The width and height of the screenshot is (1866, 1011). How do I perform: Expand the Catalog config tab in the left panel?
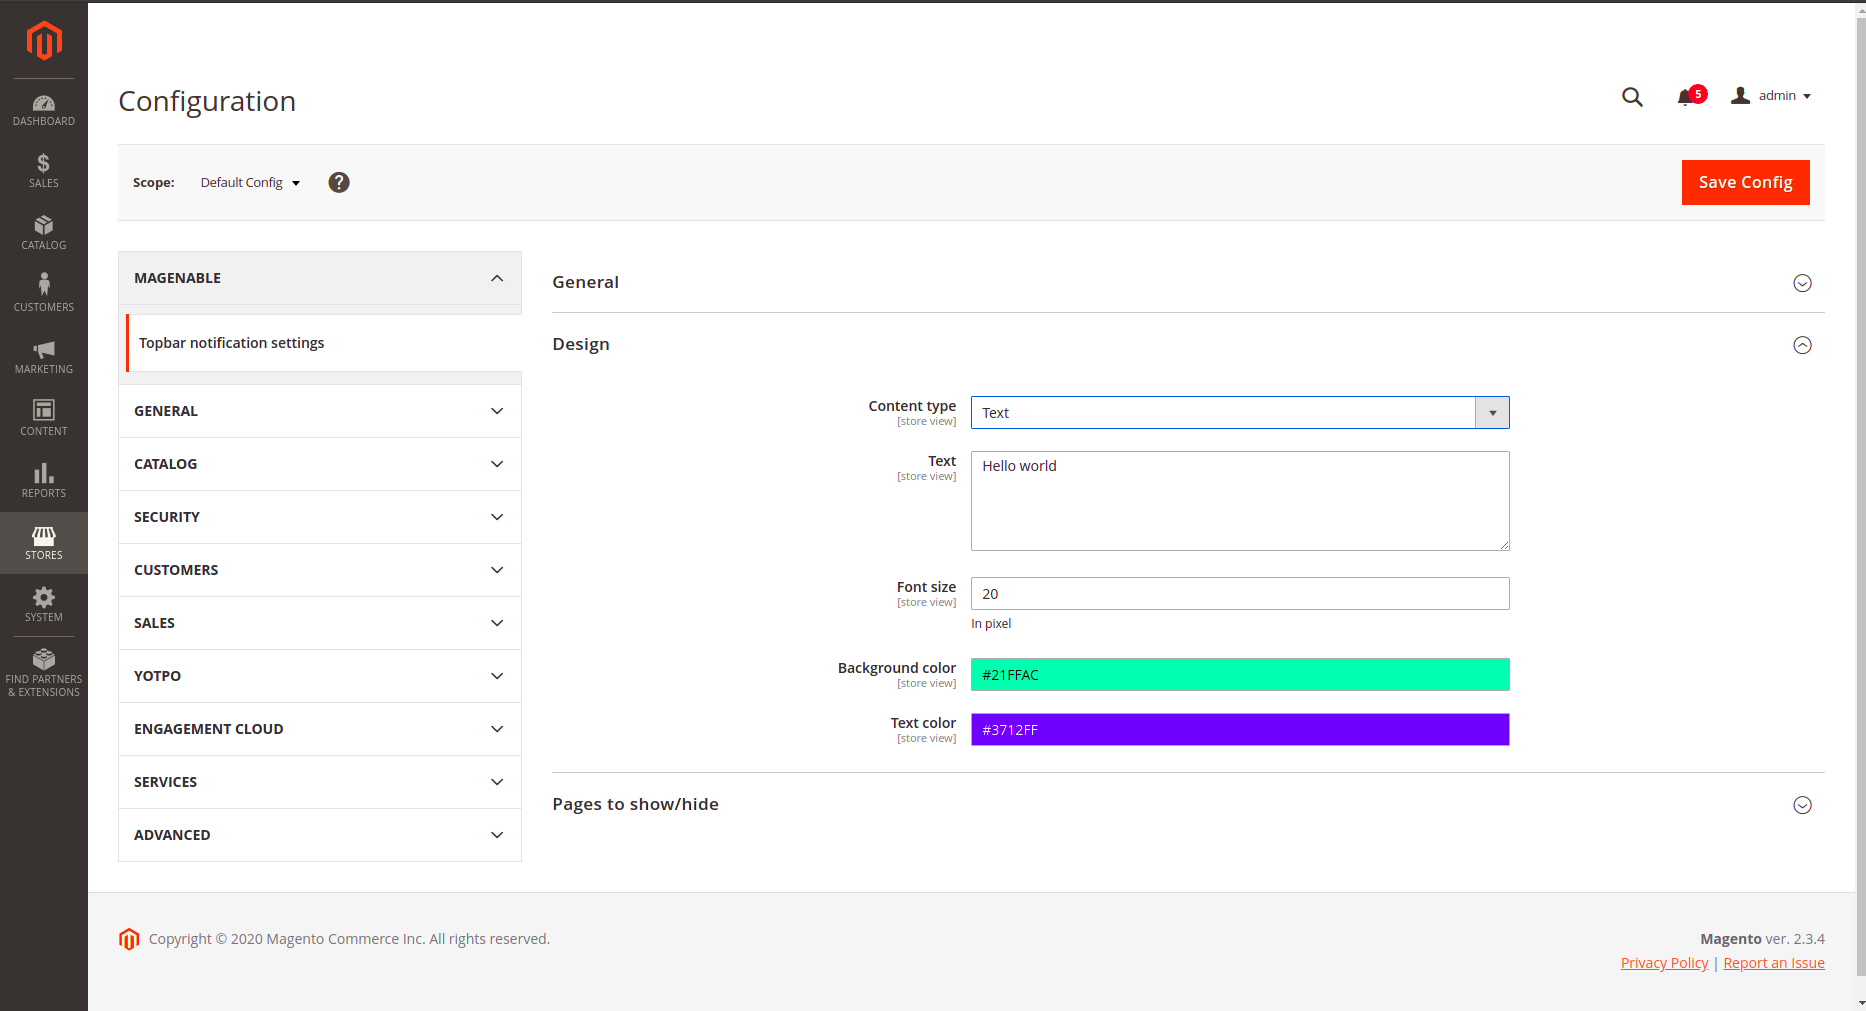point(320,464)
